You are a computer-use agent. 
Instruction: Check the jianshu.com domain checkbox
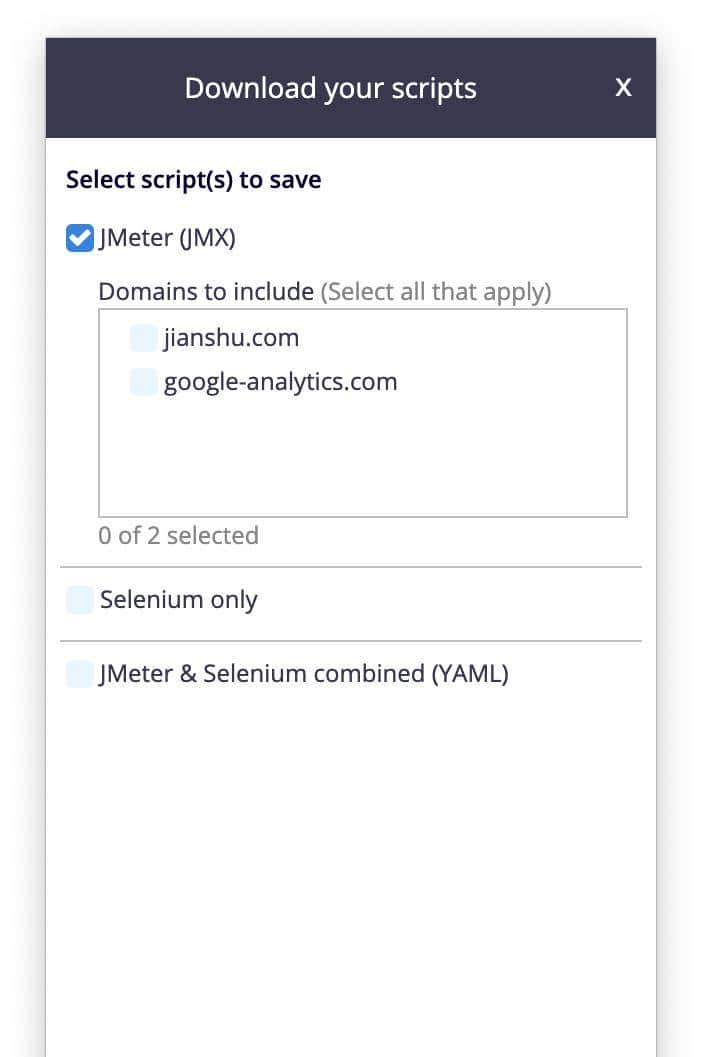pos(143,338)
